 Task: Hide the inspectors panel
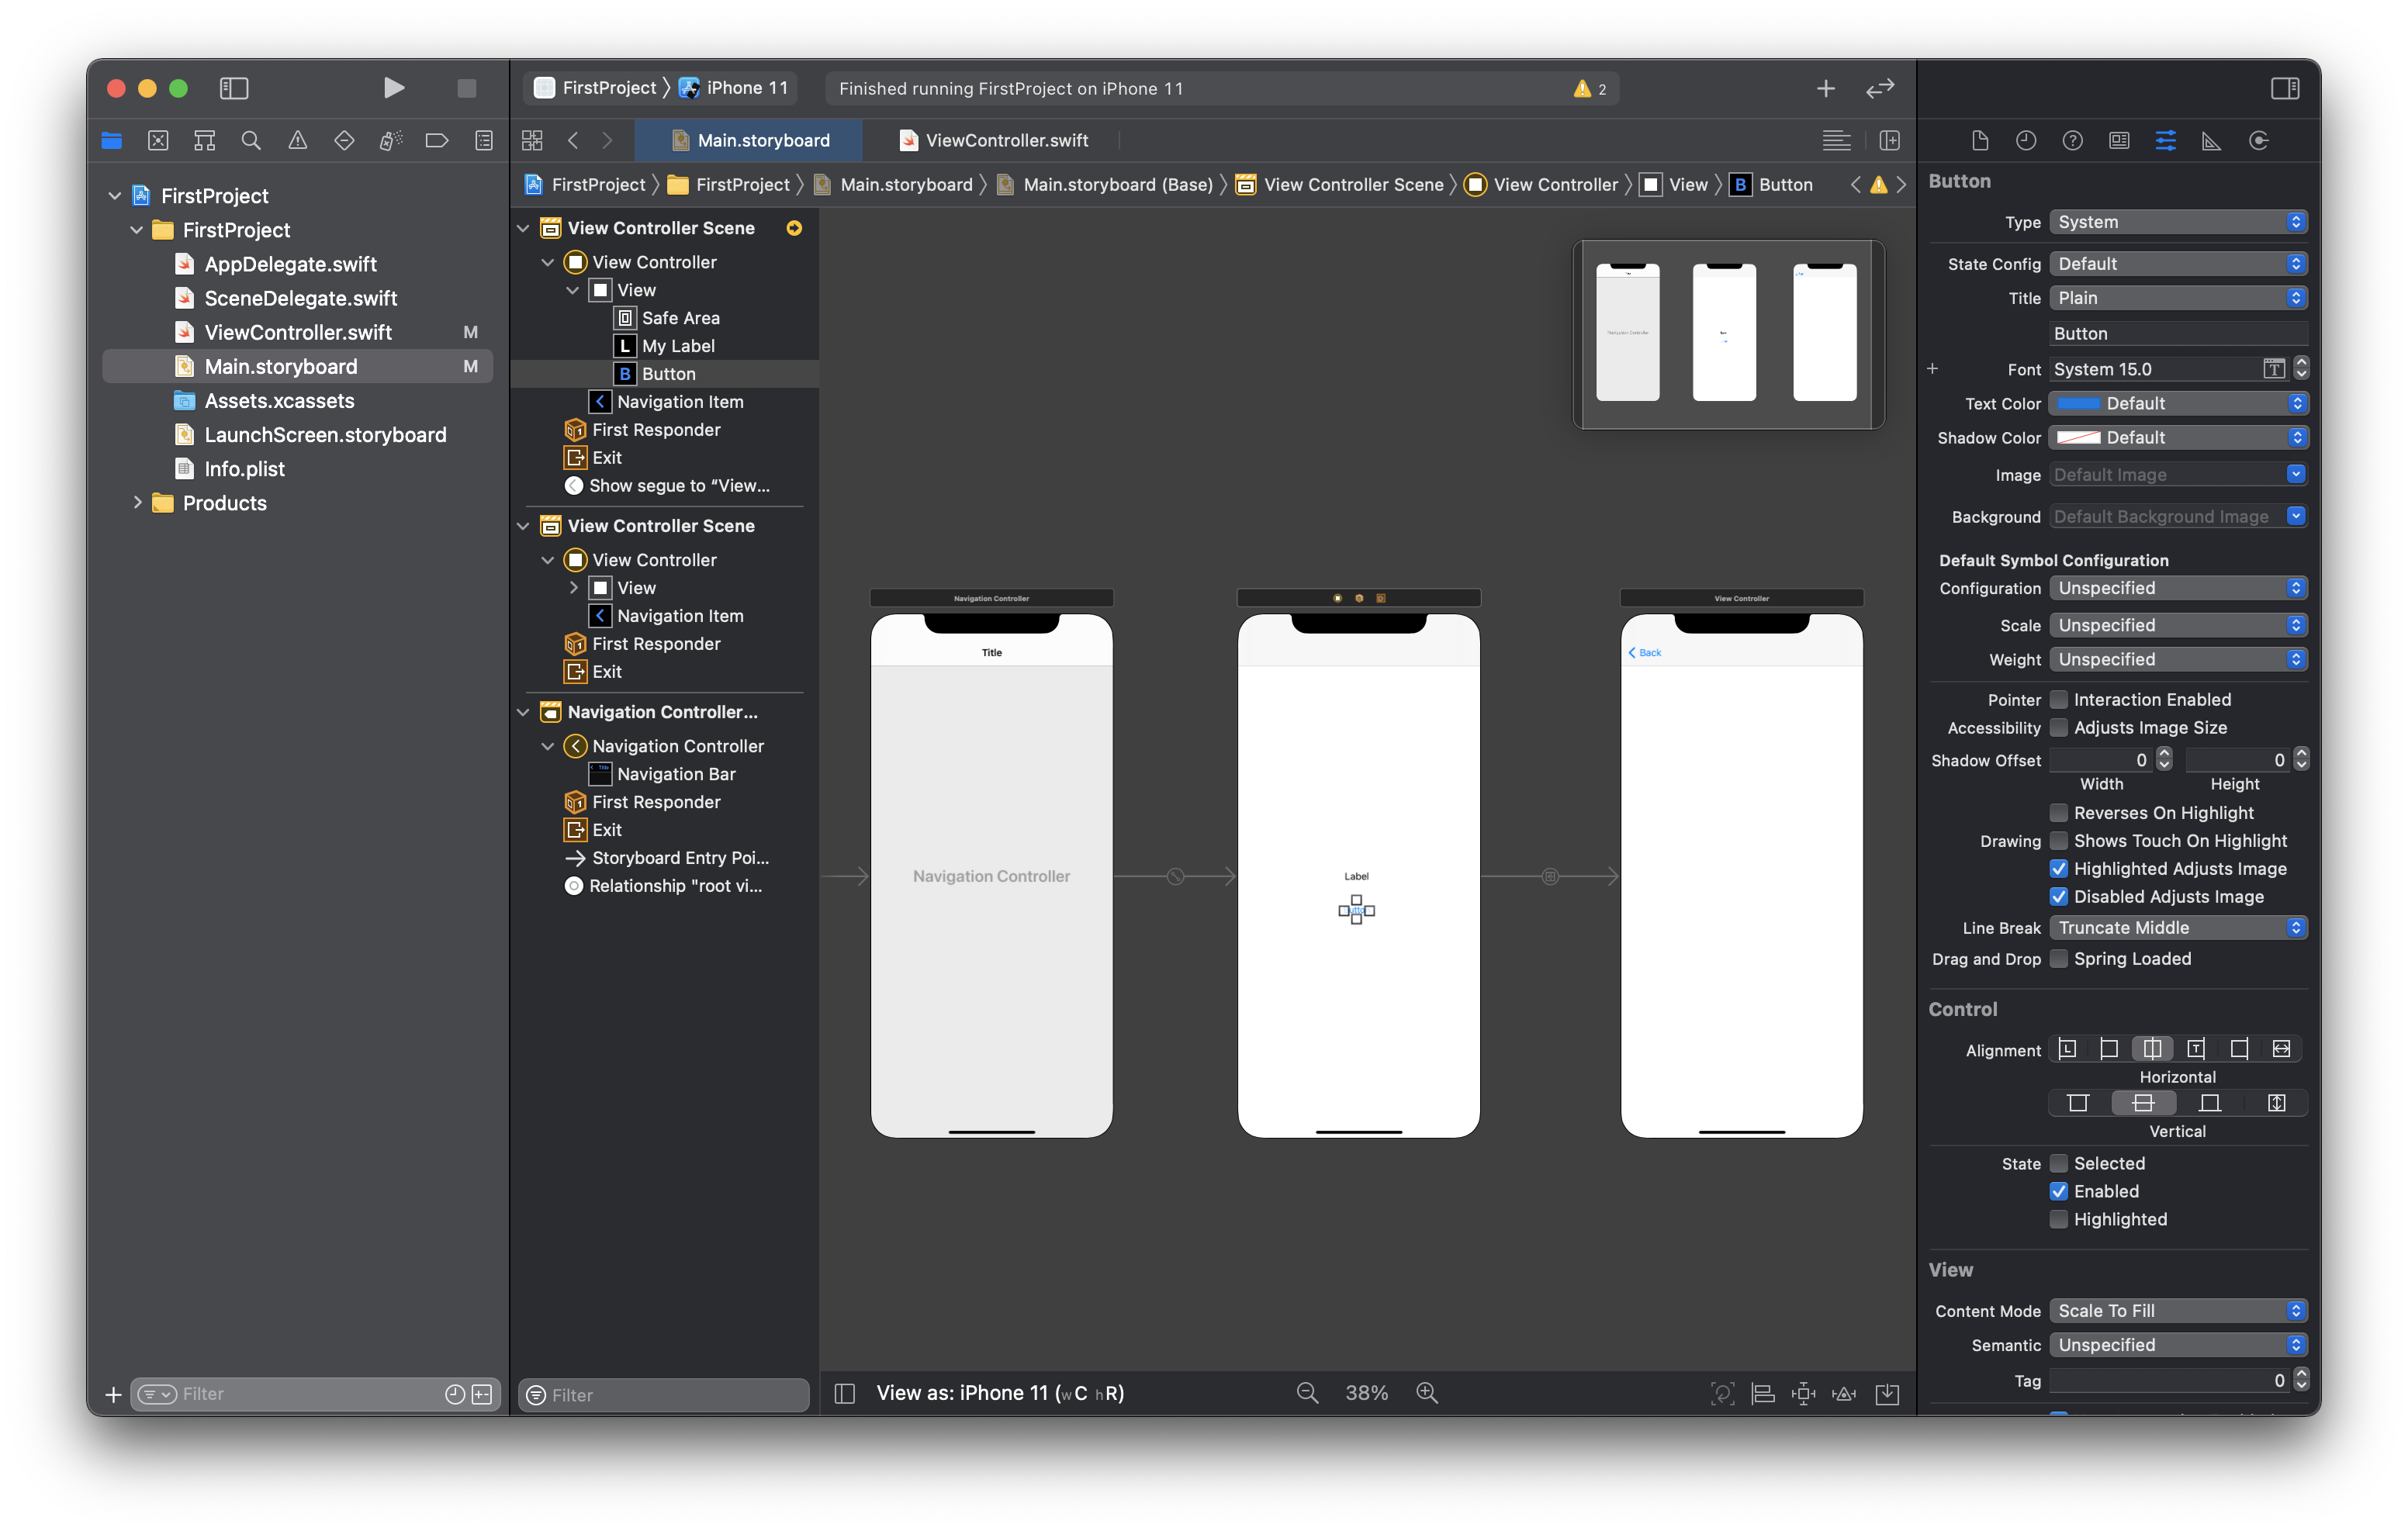tap(2285, 88)
